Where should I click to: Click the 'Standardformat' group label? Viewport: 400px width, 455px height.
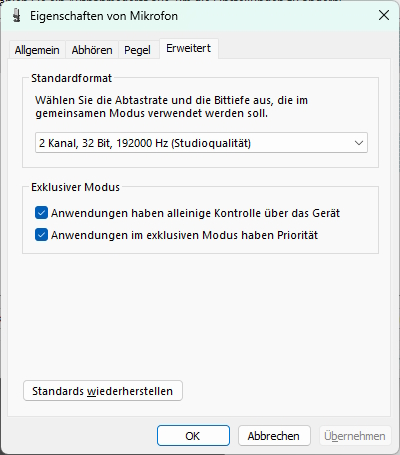pos(71,78)
